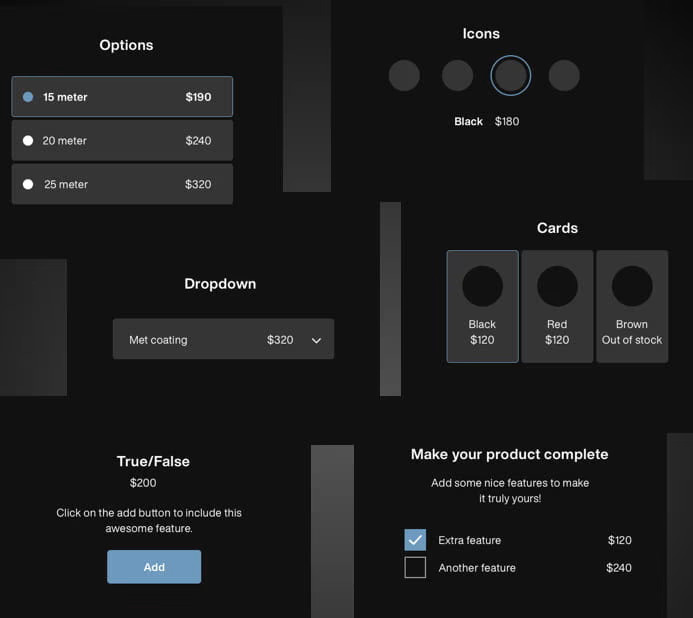Click the Another feature label text

(x=477, y=568)
